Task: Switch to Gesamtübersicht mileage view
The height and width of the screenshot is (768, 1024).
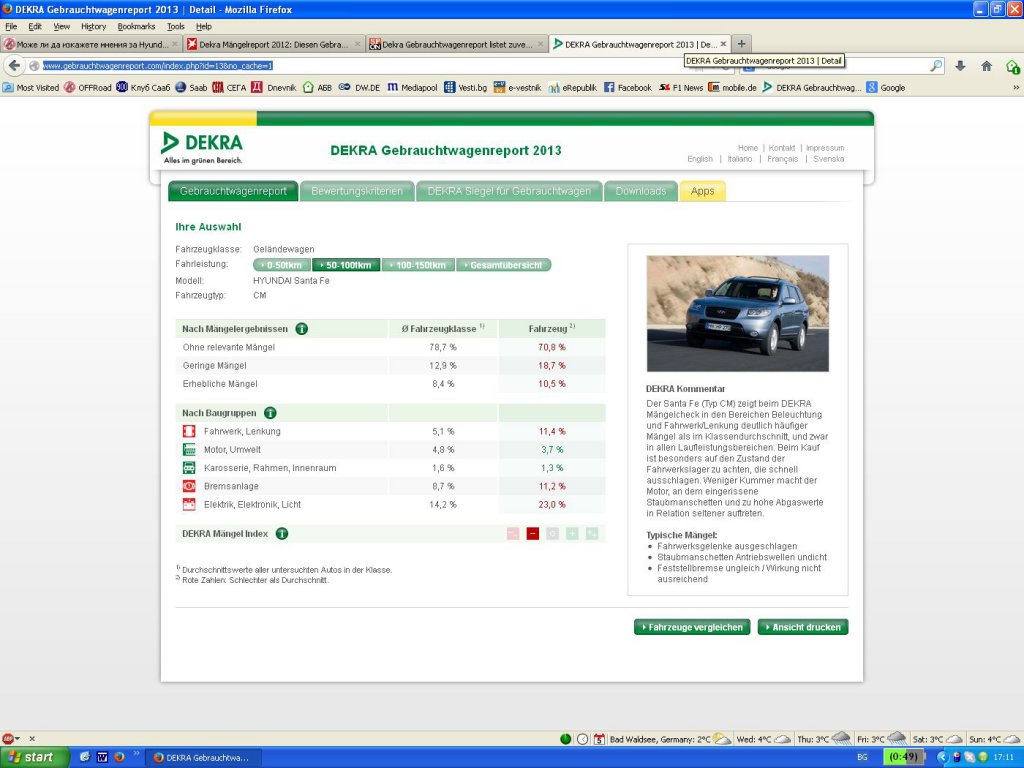Action: tap(503, 265)
